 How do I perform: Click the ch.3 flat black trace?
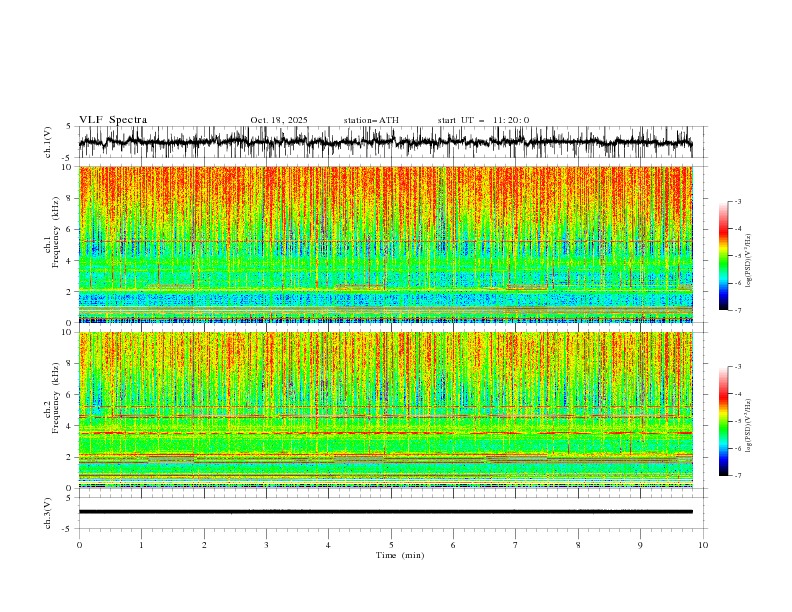coord(385,512)
